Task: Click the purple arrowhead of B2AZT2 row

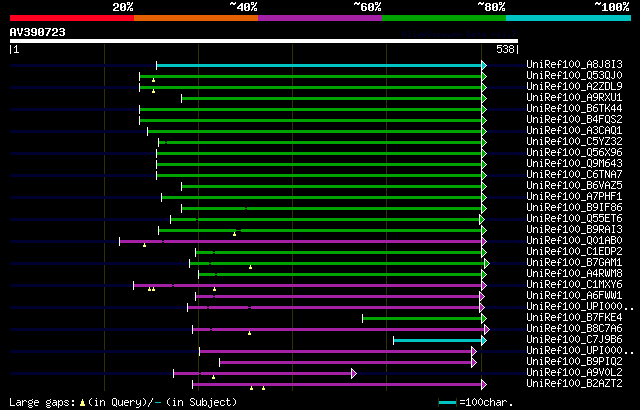Action: coord(484,385)
